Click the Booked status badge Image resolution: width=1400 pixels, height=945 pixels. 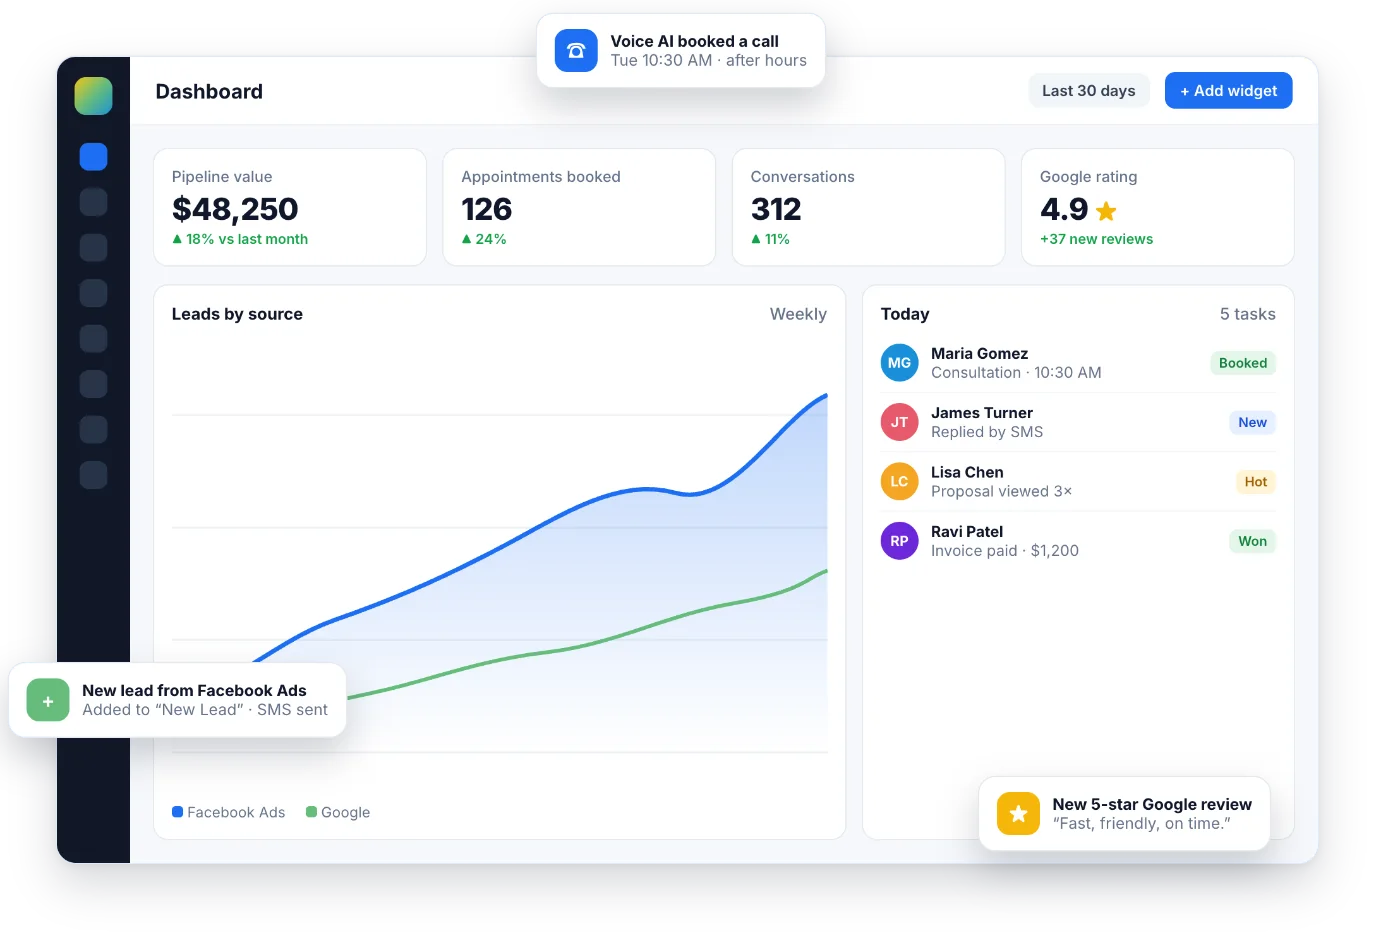coord(1243,363)
